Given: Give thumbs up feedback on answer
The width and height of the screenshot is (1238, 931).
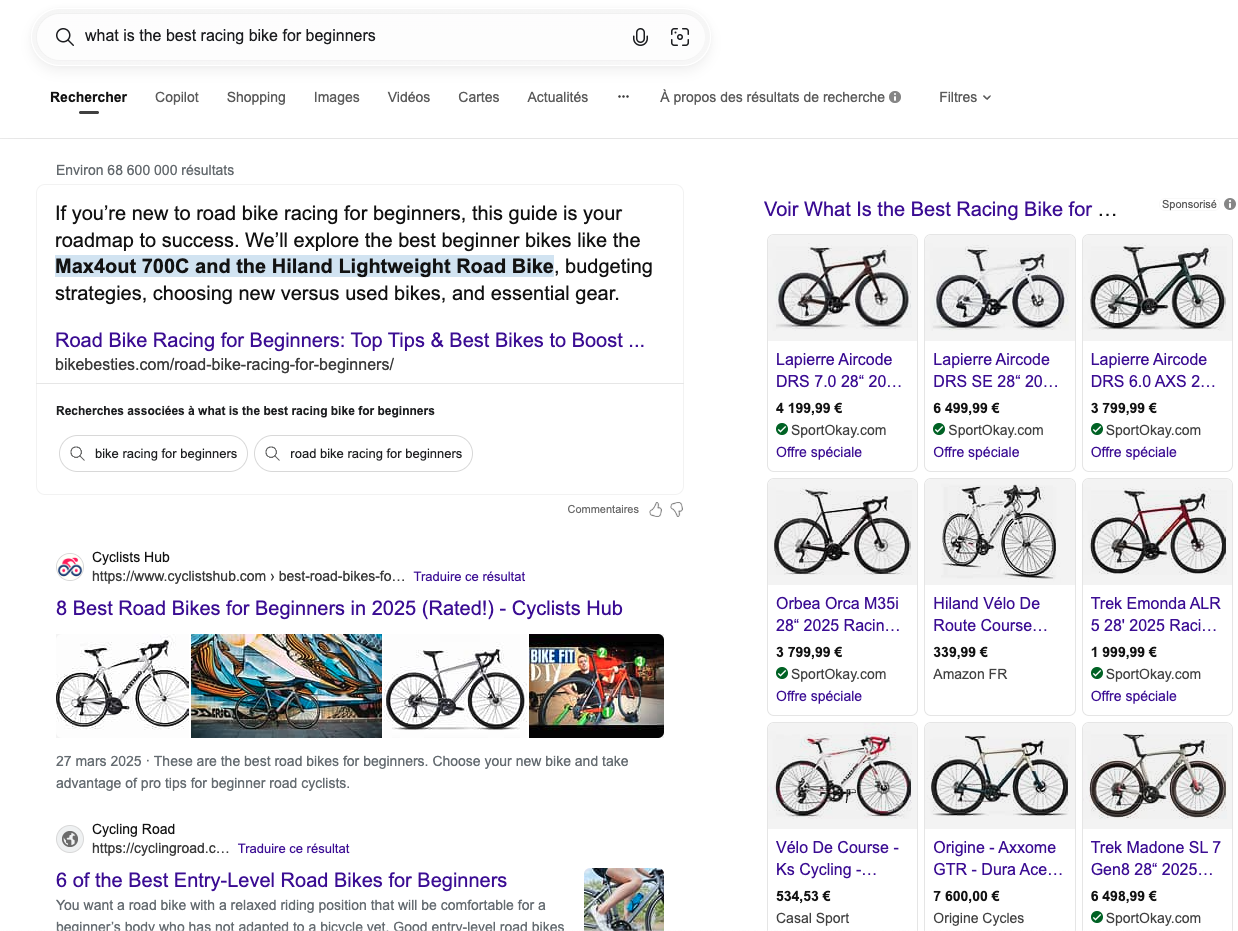Looking at the screenshot, I should coord(656,510).
